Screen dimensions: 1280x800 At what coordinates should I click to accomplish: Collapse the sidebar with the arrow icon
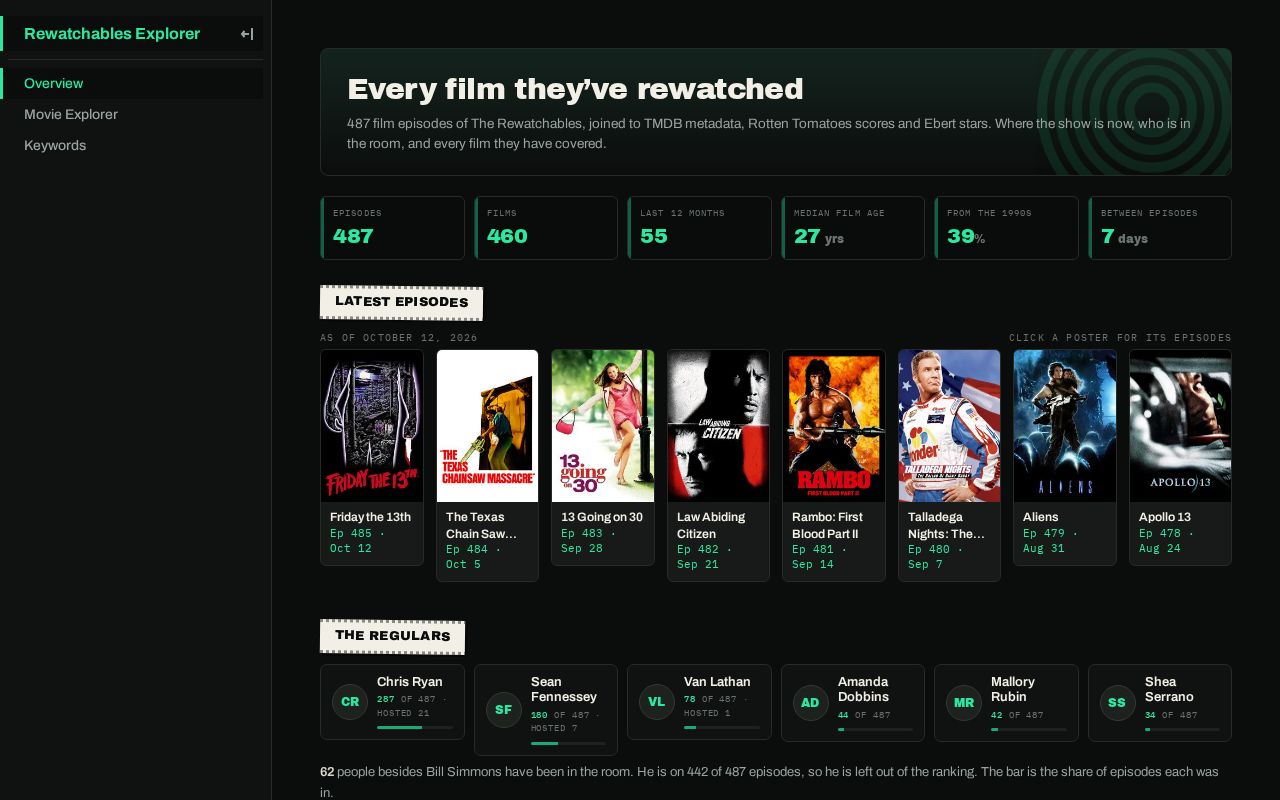coord(247,34)
